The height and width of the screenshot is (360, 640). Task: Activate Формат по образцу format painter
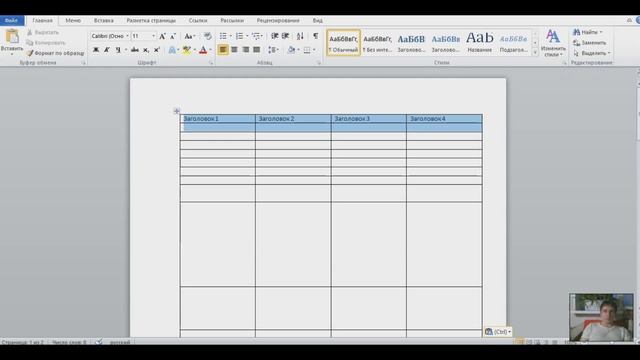tap(55, 53)
